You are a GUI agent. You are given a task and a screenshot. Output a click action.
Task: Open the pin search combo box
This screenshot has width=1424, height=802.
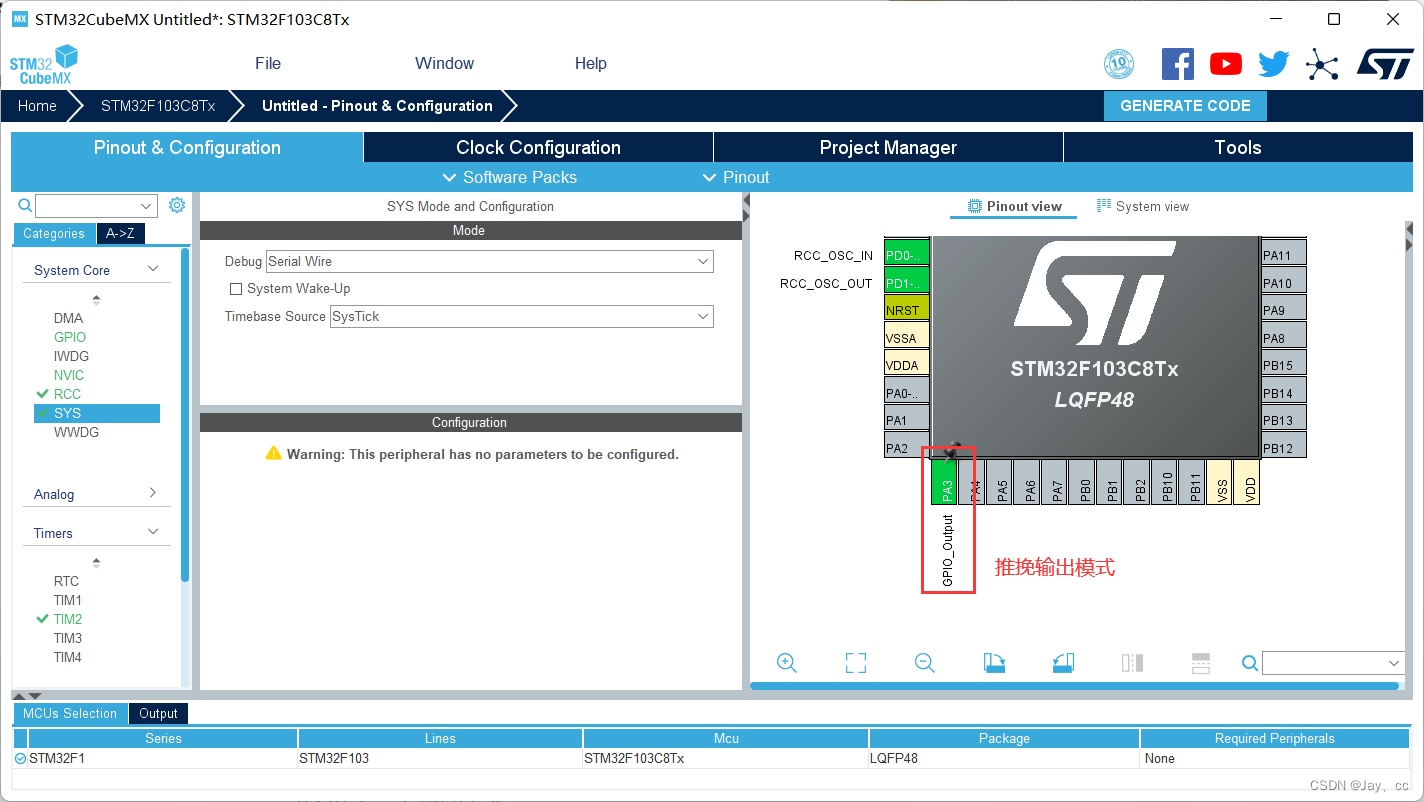click(1332, 663)
